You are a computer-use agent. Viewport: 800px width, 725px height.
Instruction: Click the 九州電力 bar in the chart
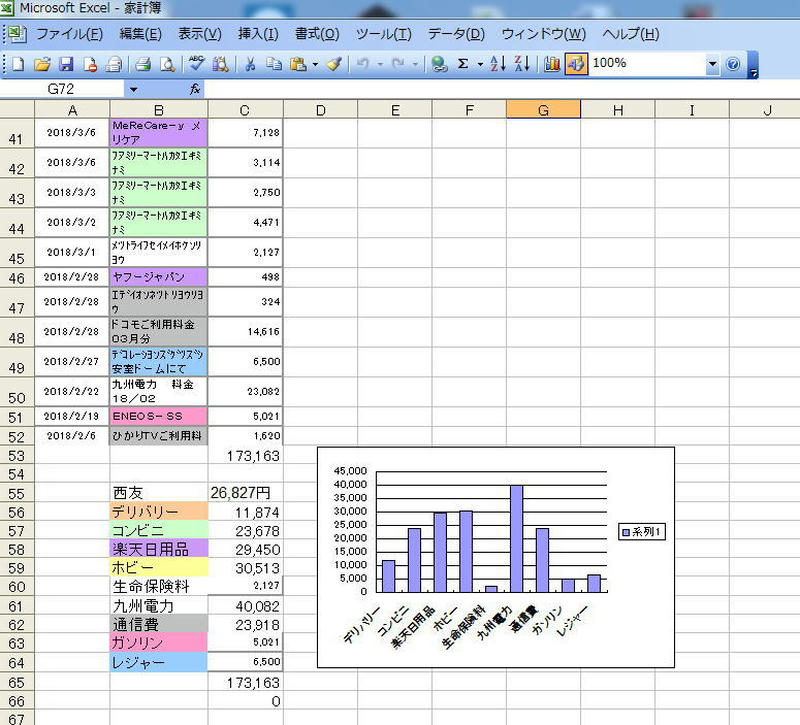[516, 539]
